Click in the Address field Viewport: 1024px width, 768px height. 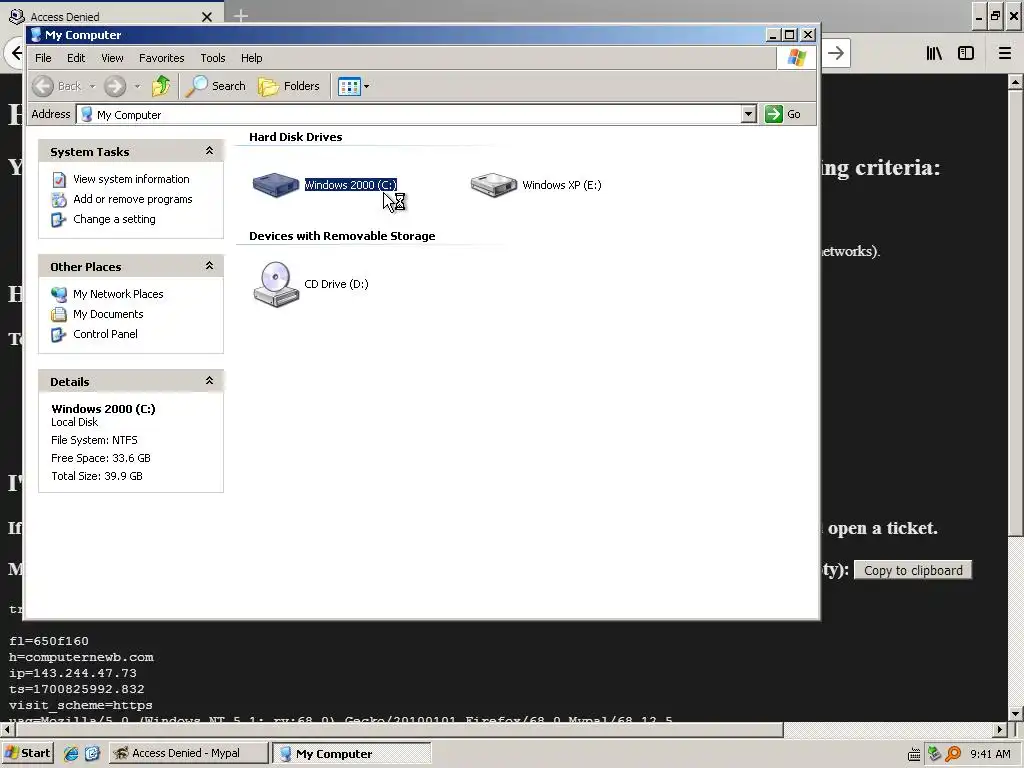[x=409, y=114]
